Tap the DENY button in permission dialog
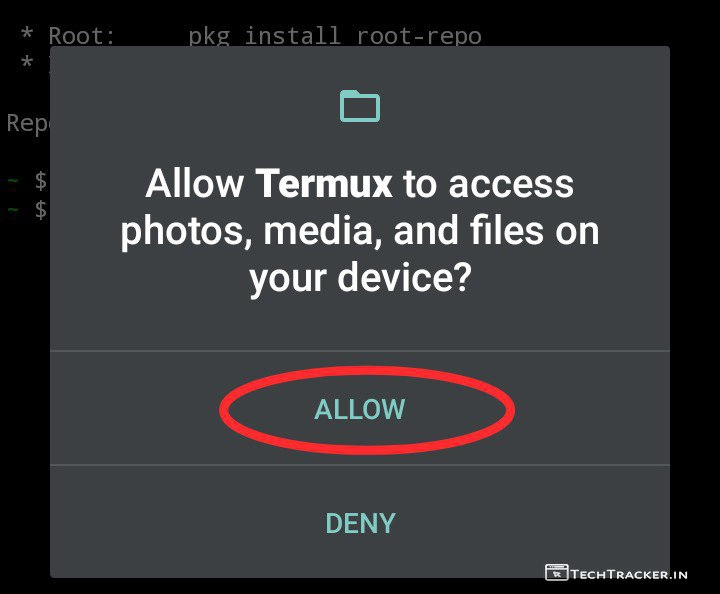This screenshot has height=594, width=720. point(360,523)
